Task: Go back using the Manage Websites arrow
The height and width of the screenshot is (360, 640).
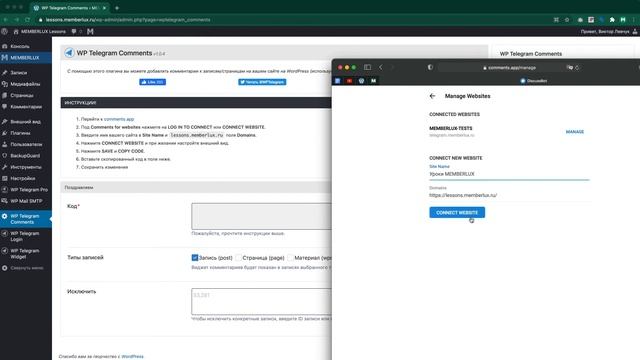Action: coord(432,96)
